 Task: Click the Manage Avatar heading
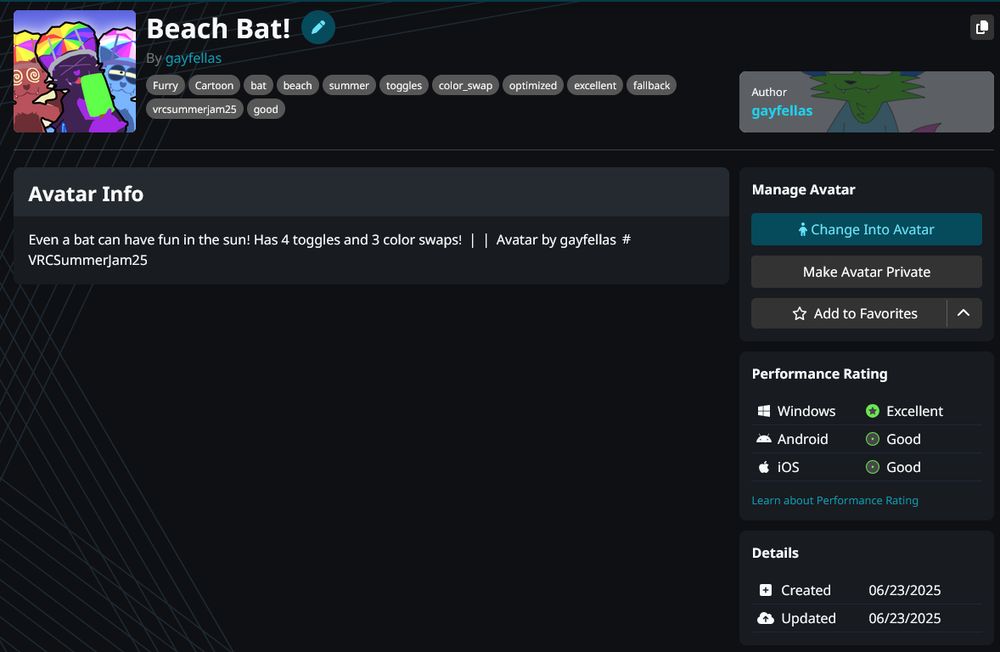coord(804,189)
